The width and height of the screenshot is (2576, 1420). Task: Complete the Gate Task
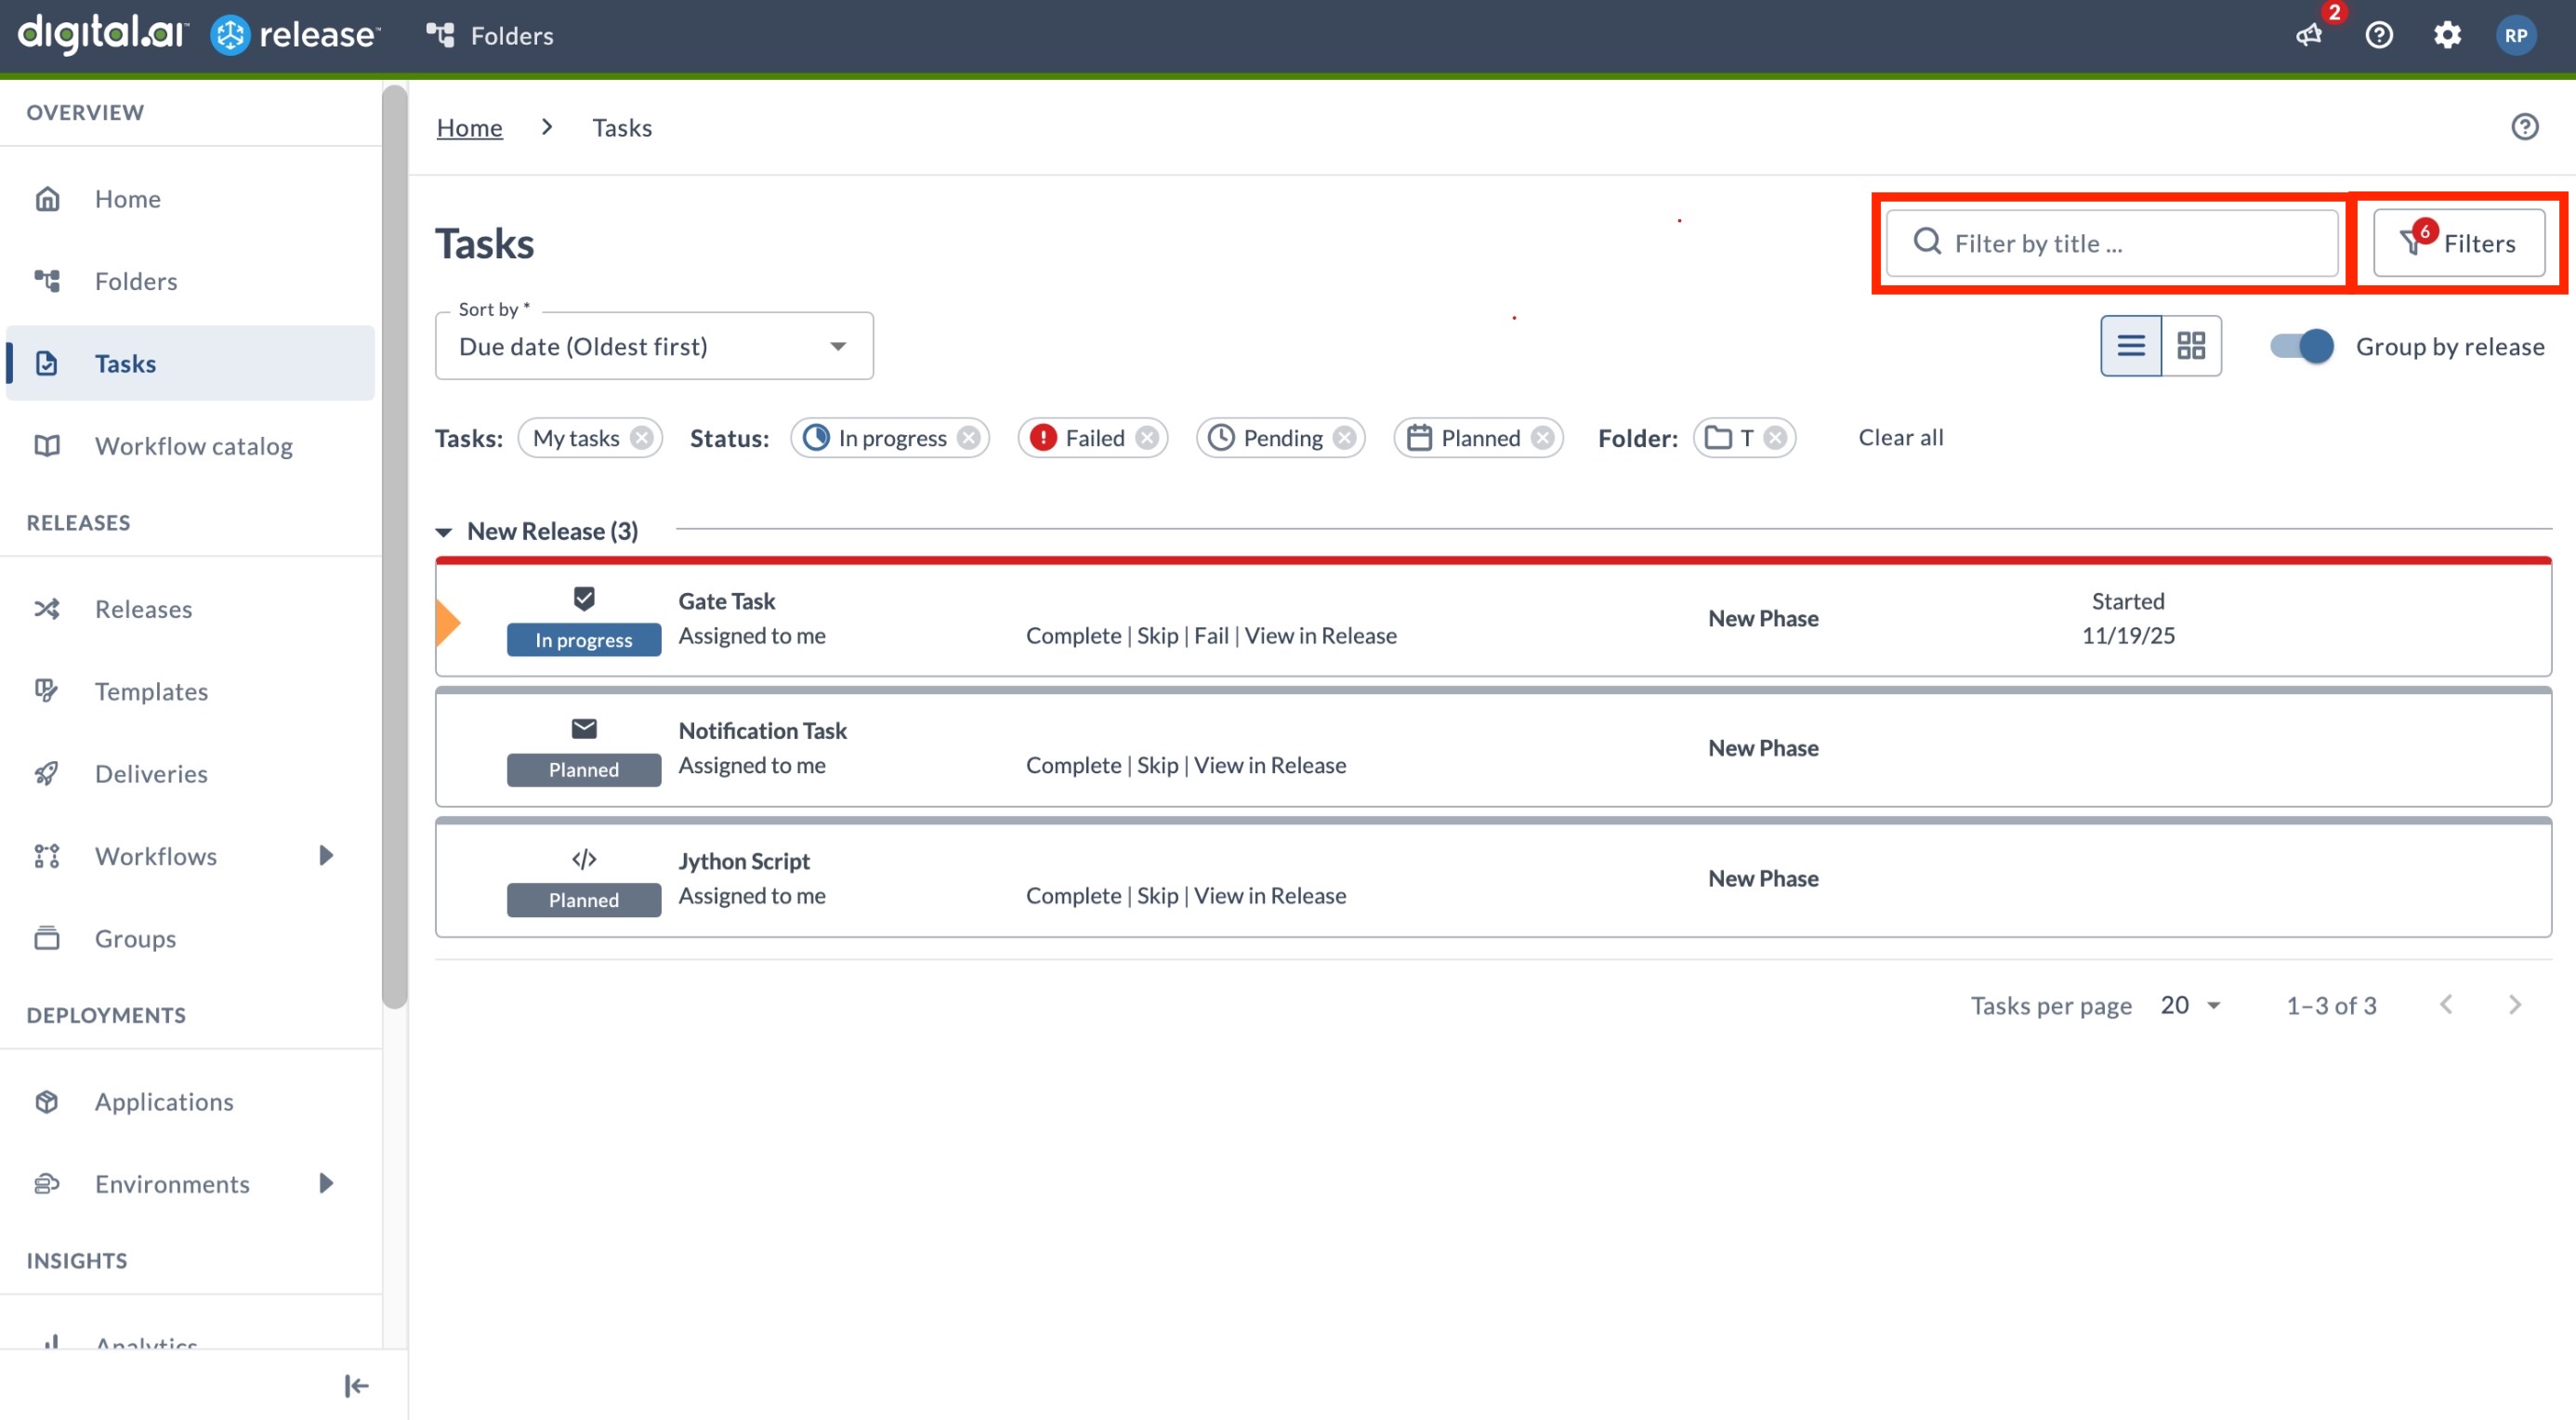1072,635
